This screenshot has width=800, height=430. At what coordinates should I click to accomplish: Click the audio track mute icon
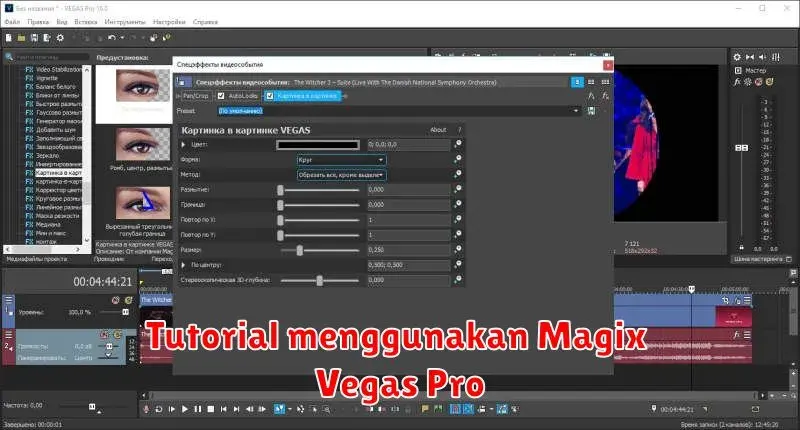pyautogui.click(x=104, y=335)
